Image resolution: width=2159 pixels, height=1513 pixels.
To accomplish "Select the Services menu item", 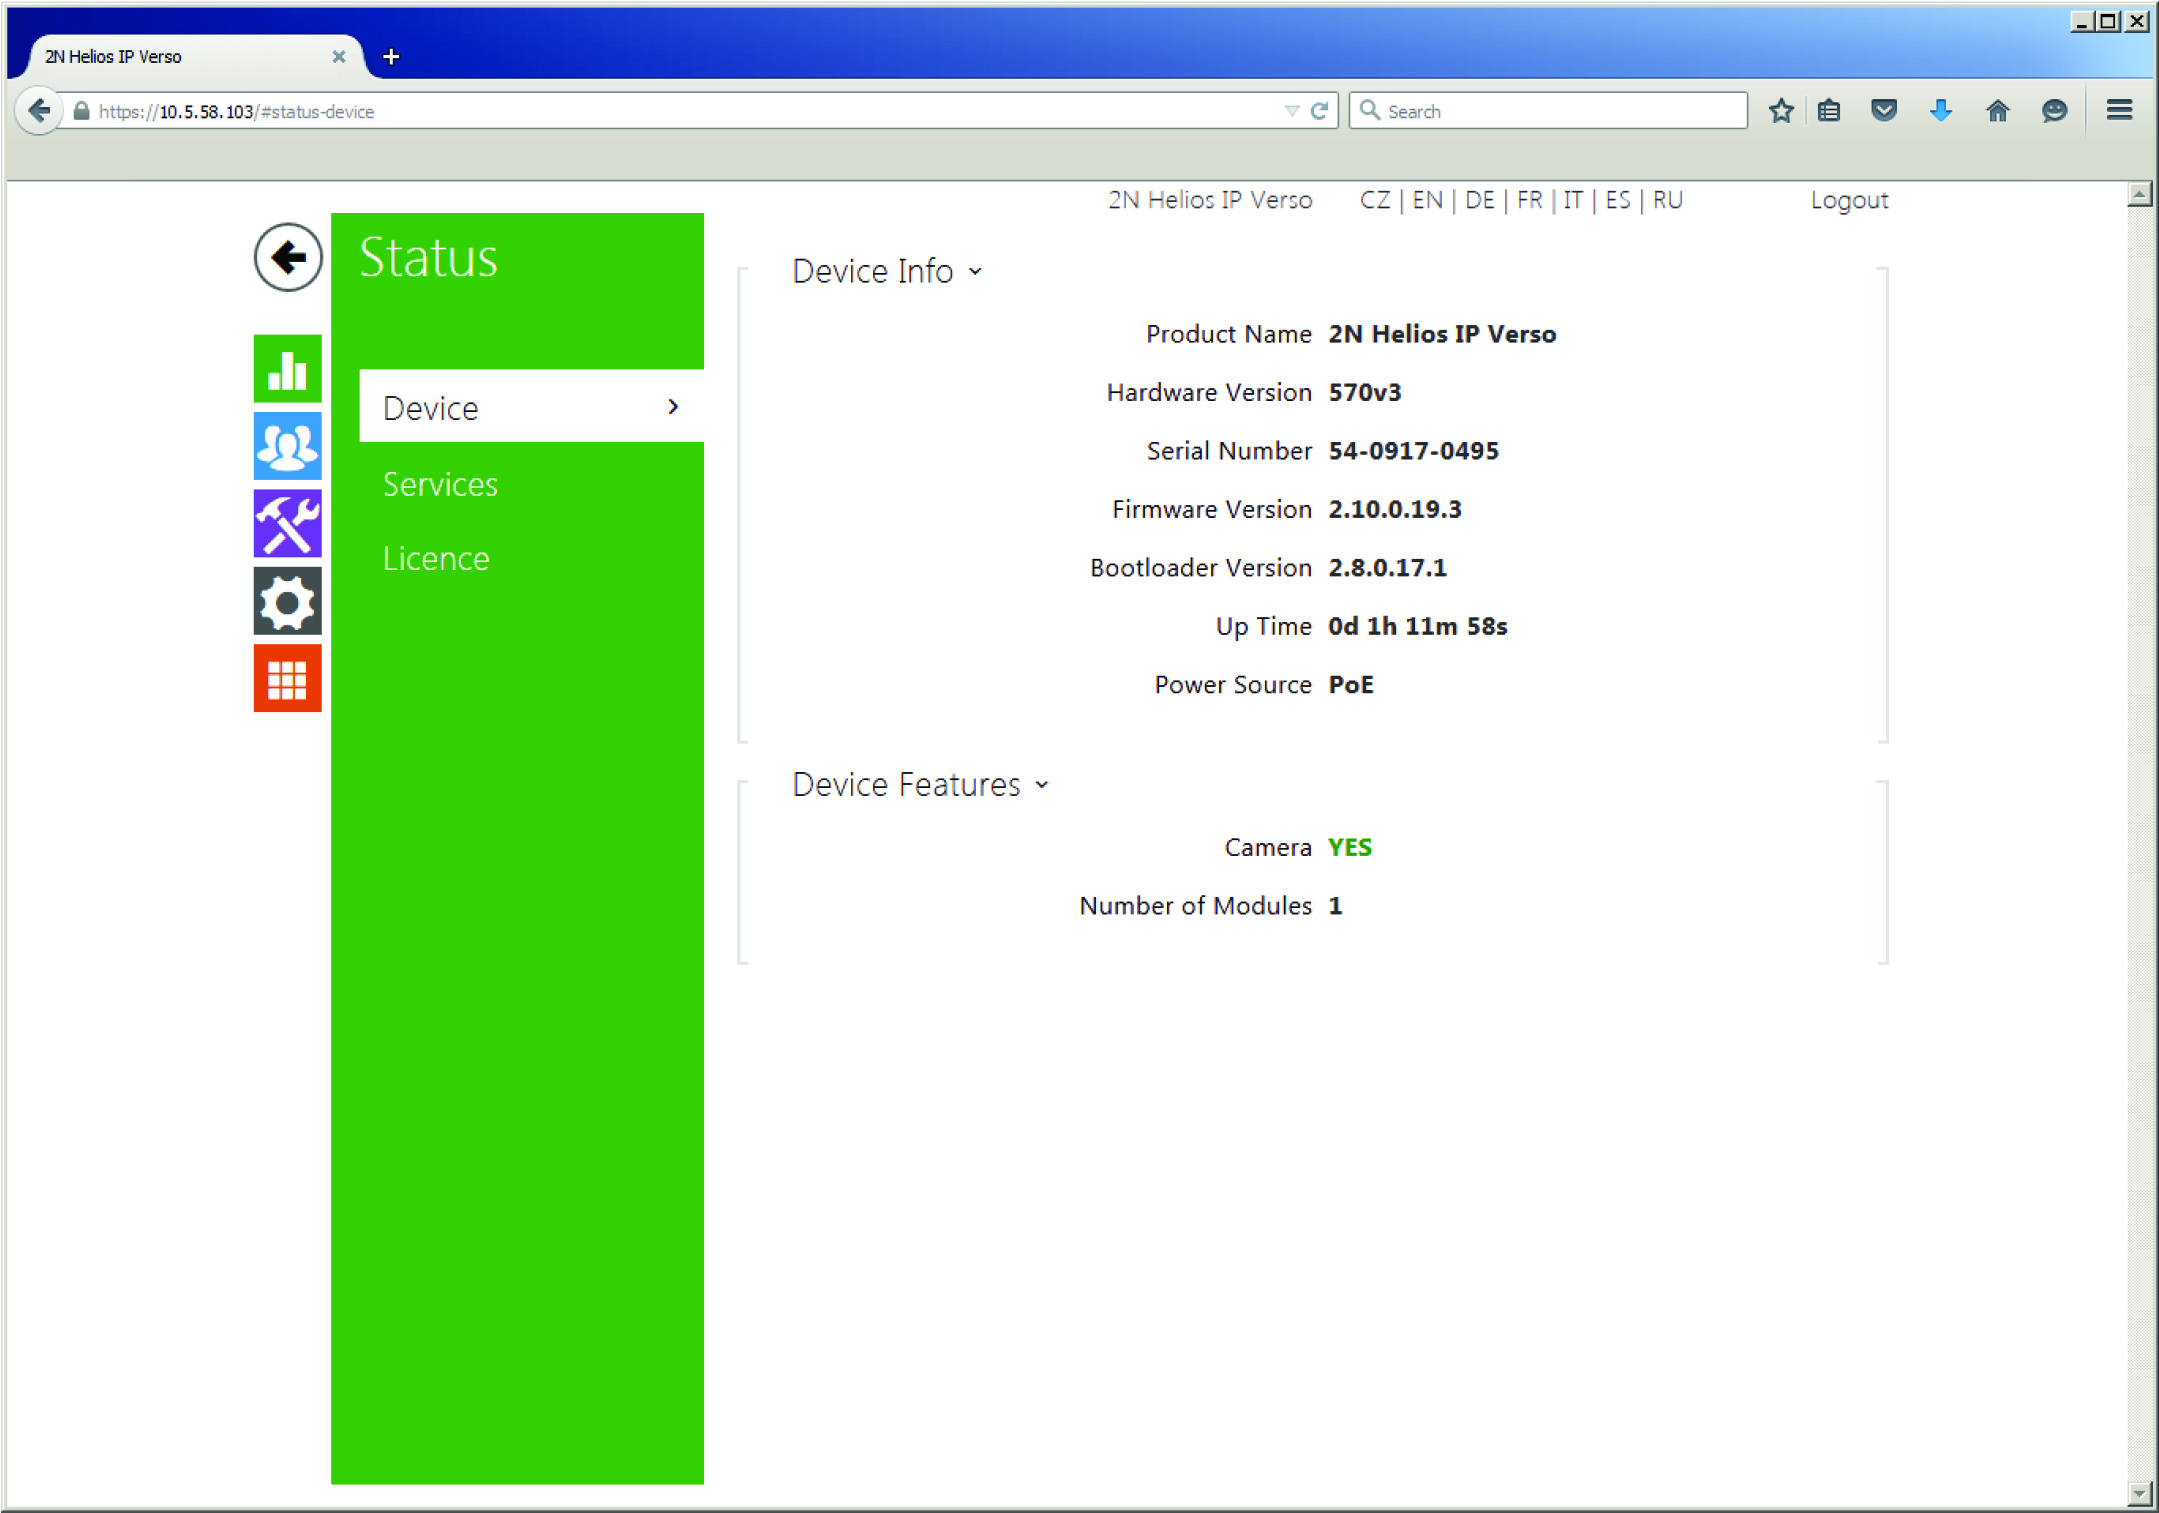I will point(440,484).
